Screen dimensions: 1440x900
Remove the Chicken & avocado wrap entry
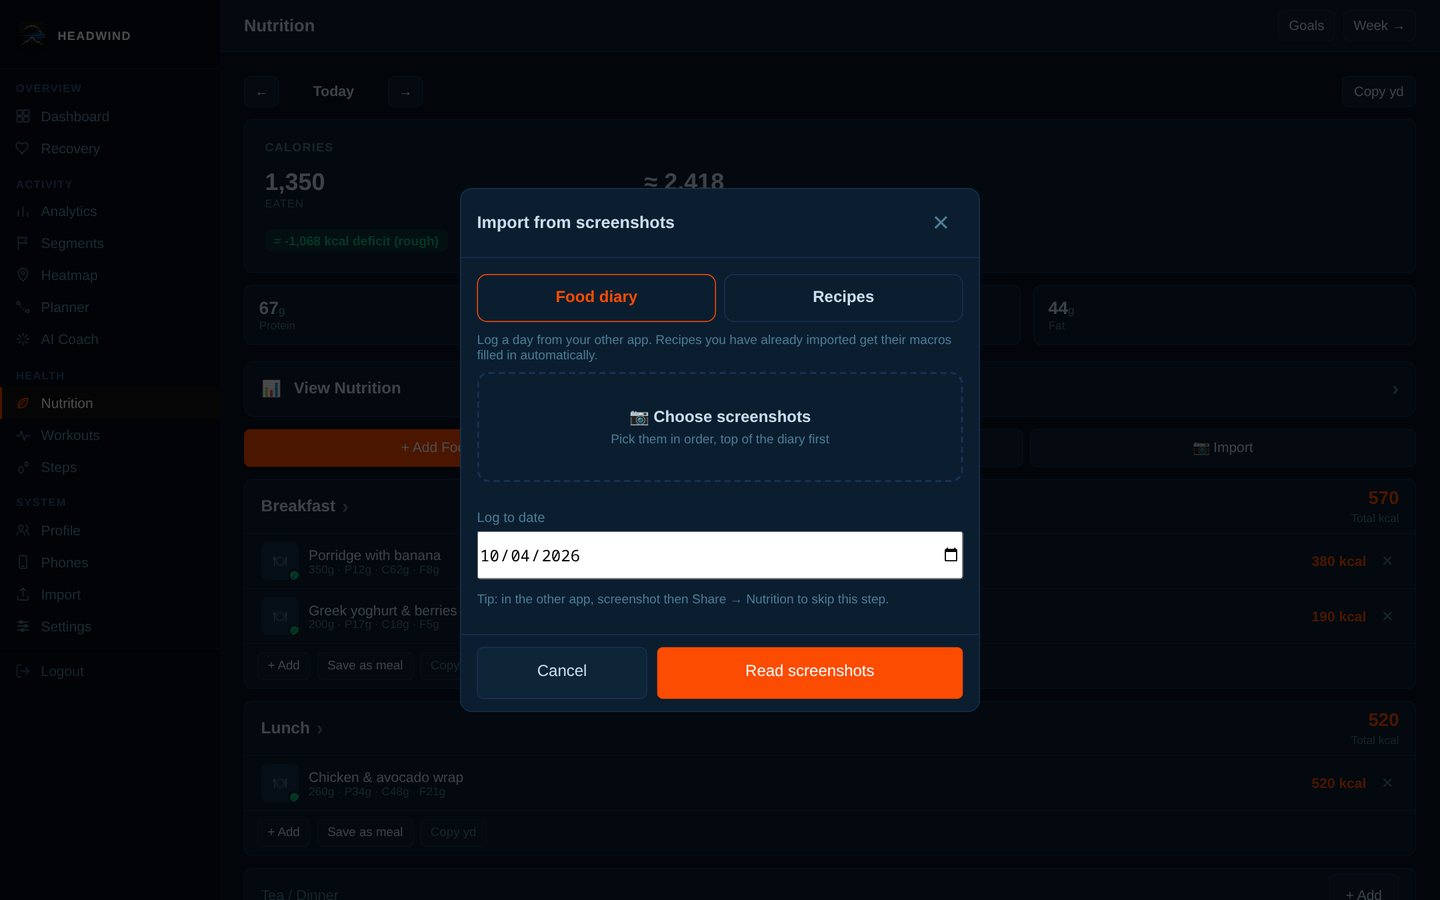pos(1387,783)
